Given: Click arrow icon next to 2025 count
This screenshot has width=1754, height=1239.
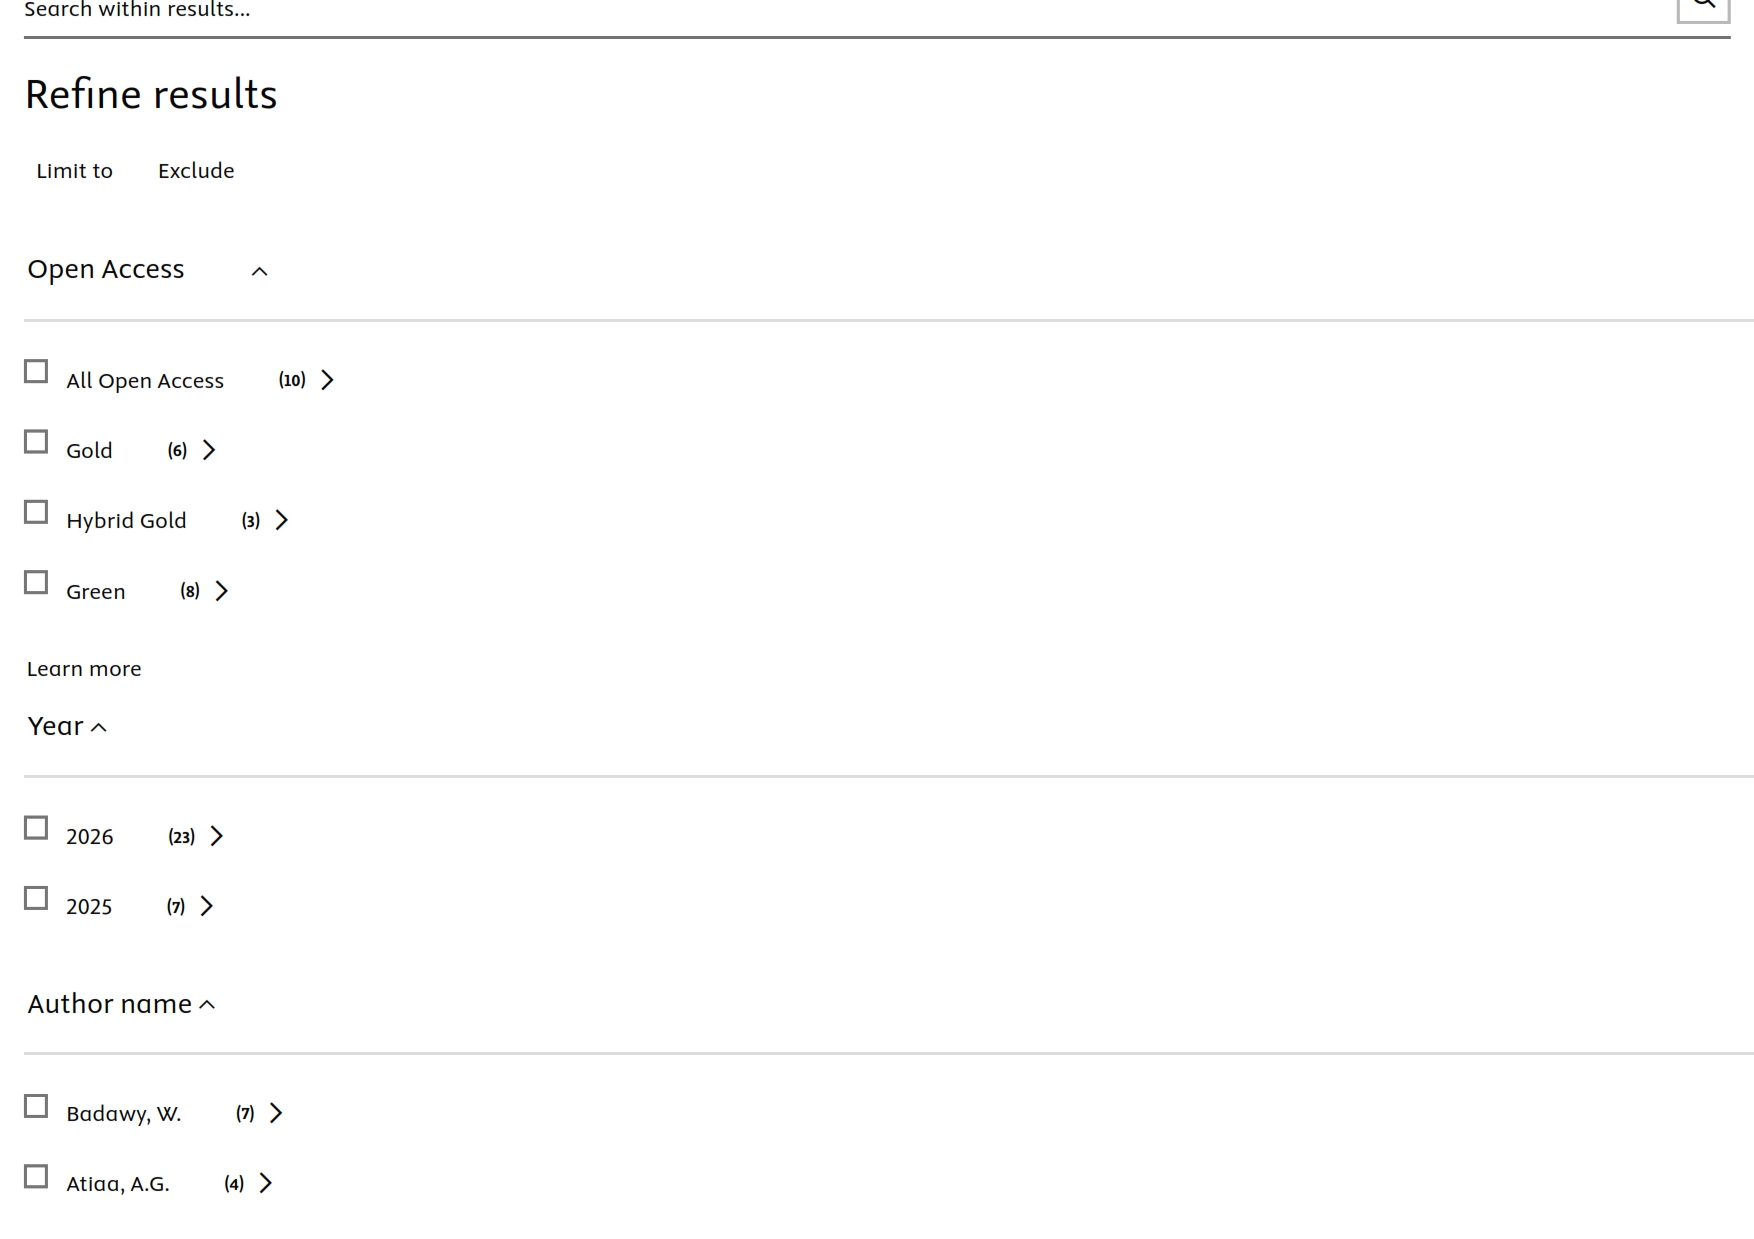Looking at the screenshot, I should pos(207,906).
